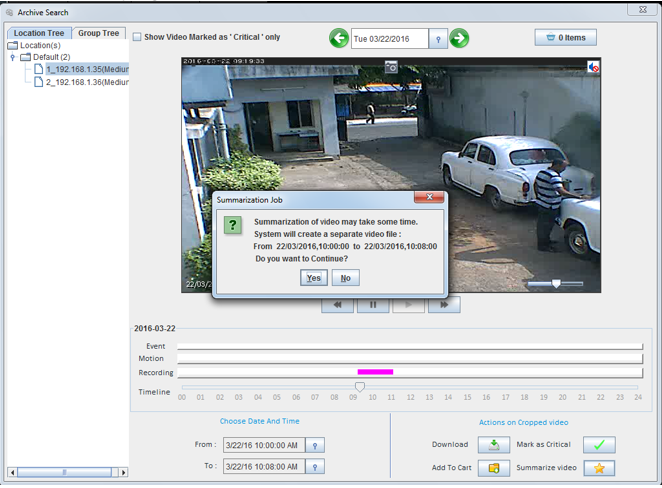662x488 pixels.
Task: Click the Motion timeline bar
Action: point(410,359)
